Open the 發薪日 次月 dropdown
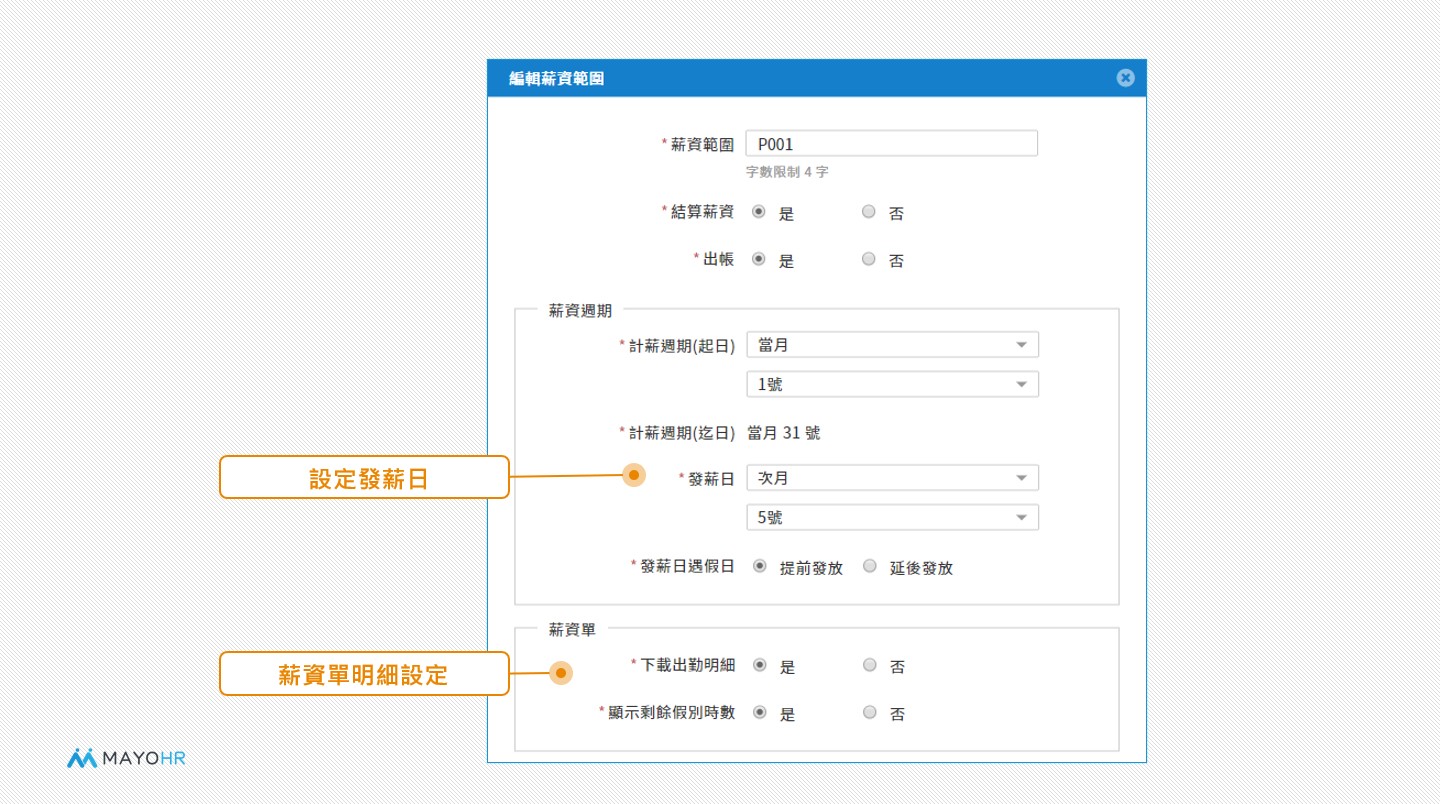 click(892, 478)
